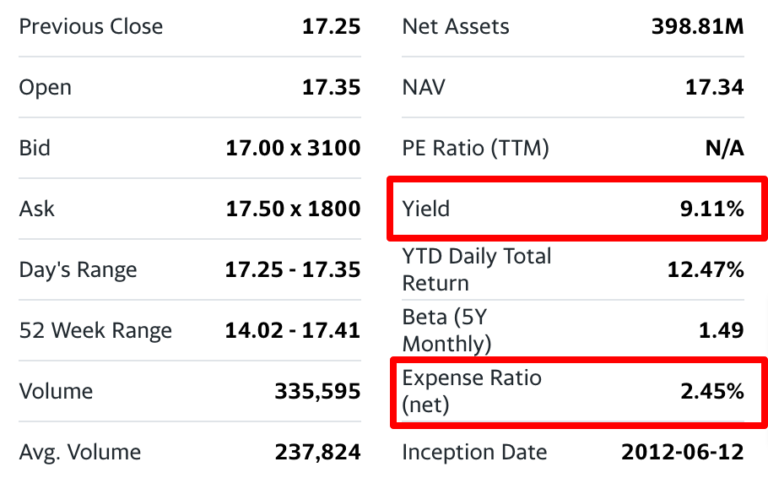This screenshot has width=768, height=478.
Task: Click the Bid value 17.00 x 3100
Action: [x=292, y=148]
